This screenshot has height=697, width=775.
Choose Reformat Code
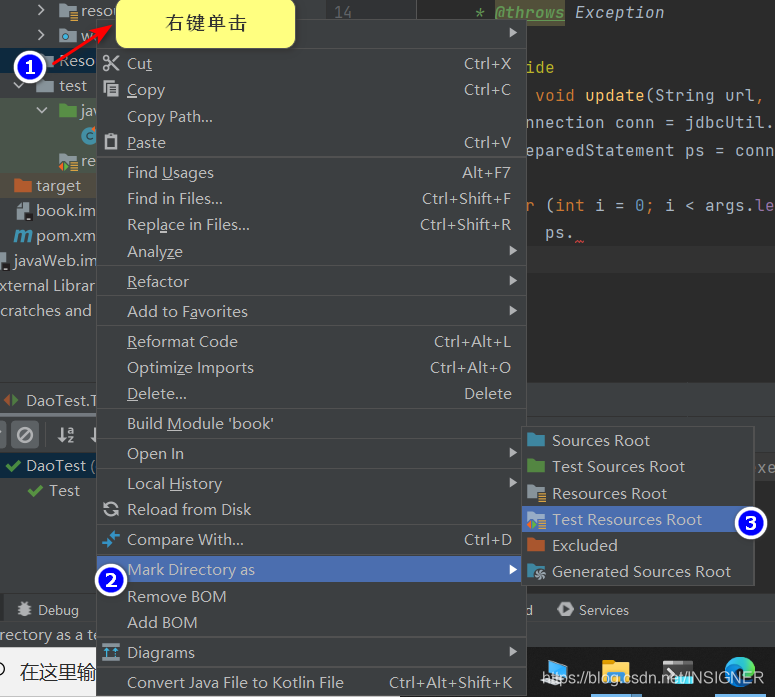tap(311, 342)
